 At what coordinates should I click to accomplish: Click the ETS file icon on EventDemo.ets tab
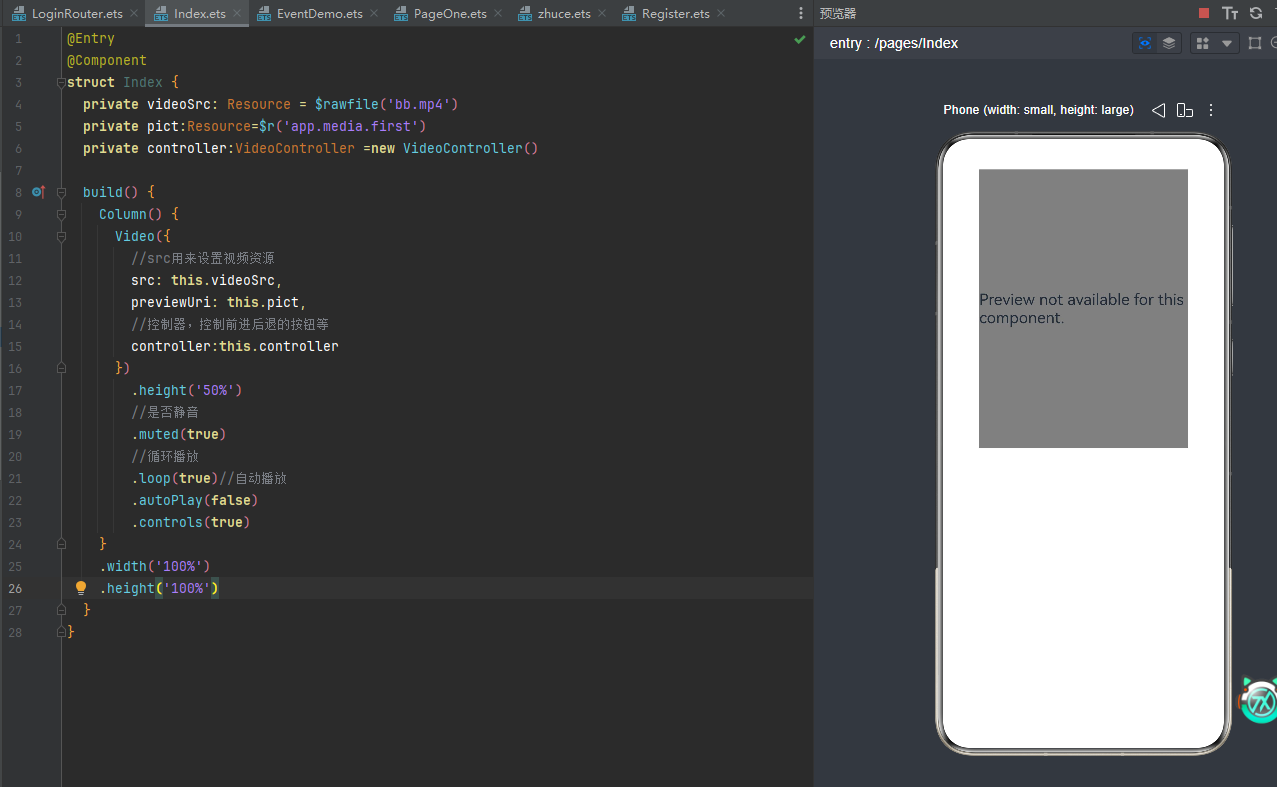[264, 14]
